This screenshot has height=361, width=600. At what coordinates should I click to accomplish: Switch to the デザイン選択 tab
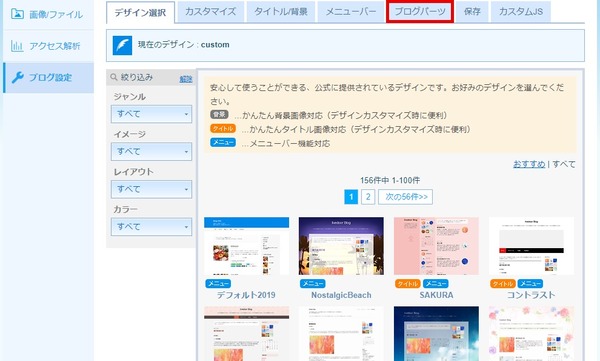(140, 13)
